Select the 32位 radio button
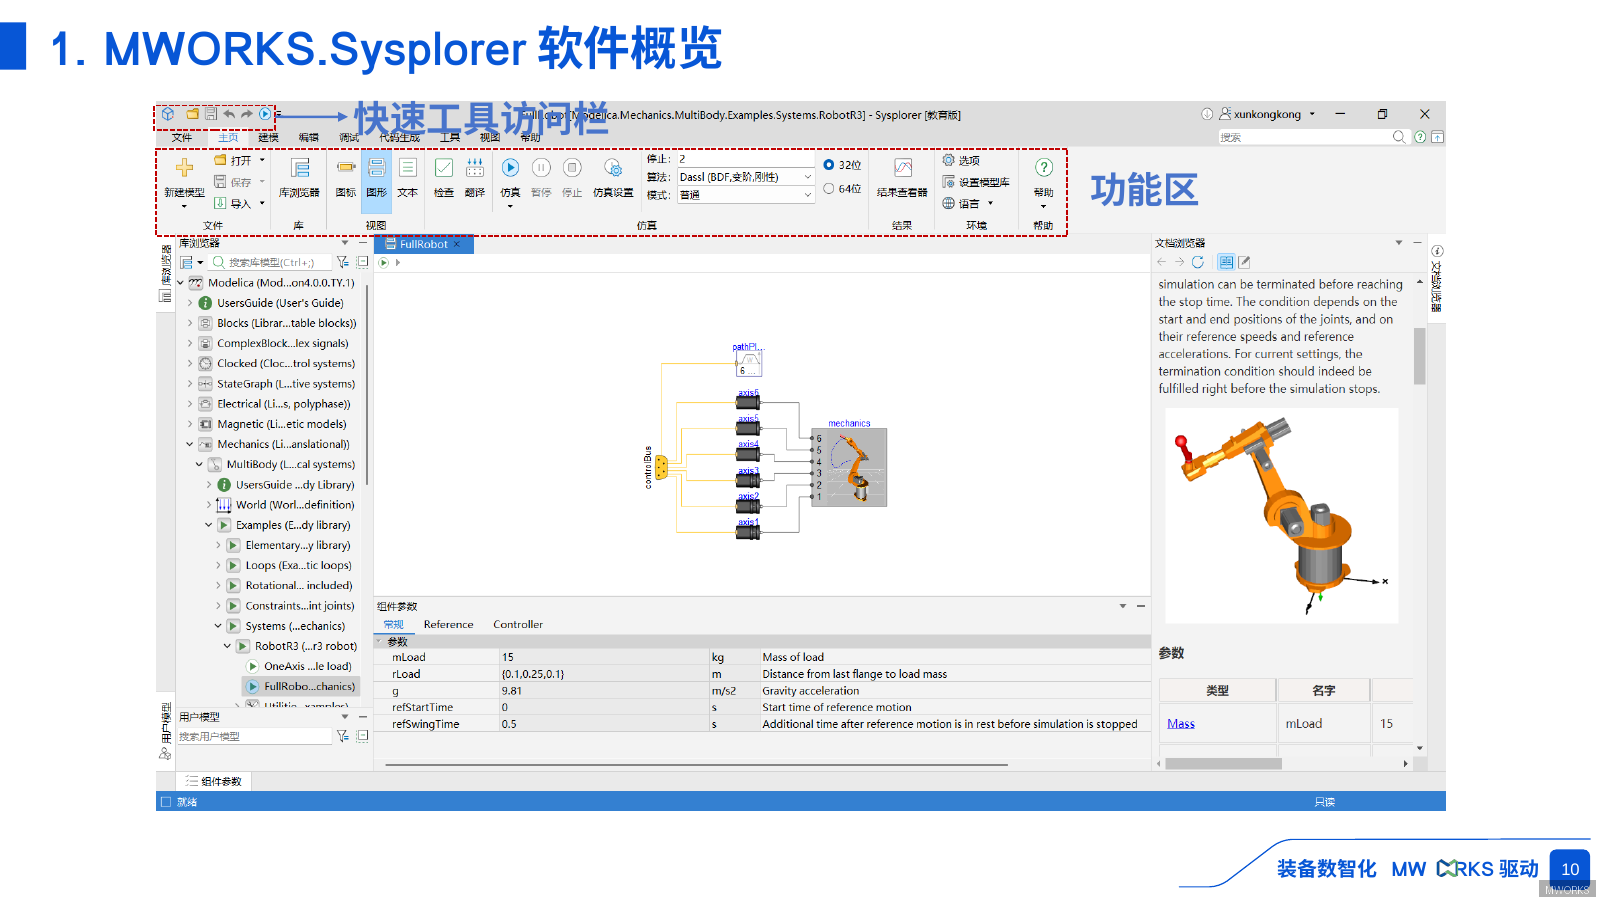 [828, 164]
